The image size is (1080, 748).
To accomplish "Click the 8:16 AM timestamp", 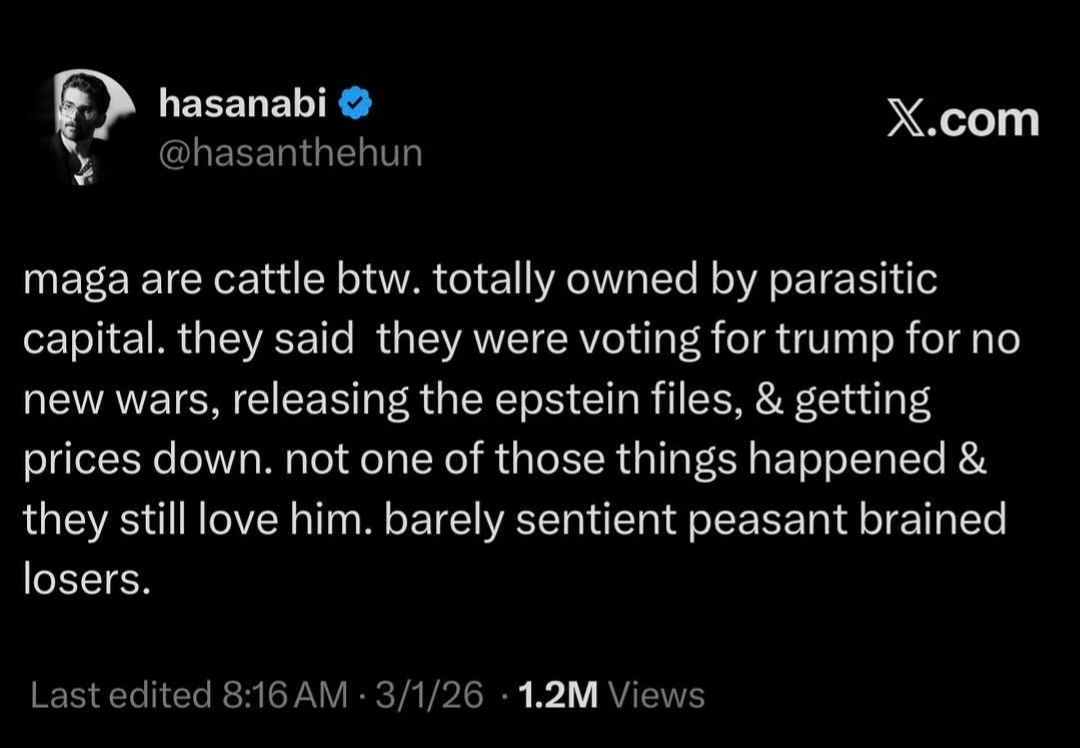I will coord(281,695).
